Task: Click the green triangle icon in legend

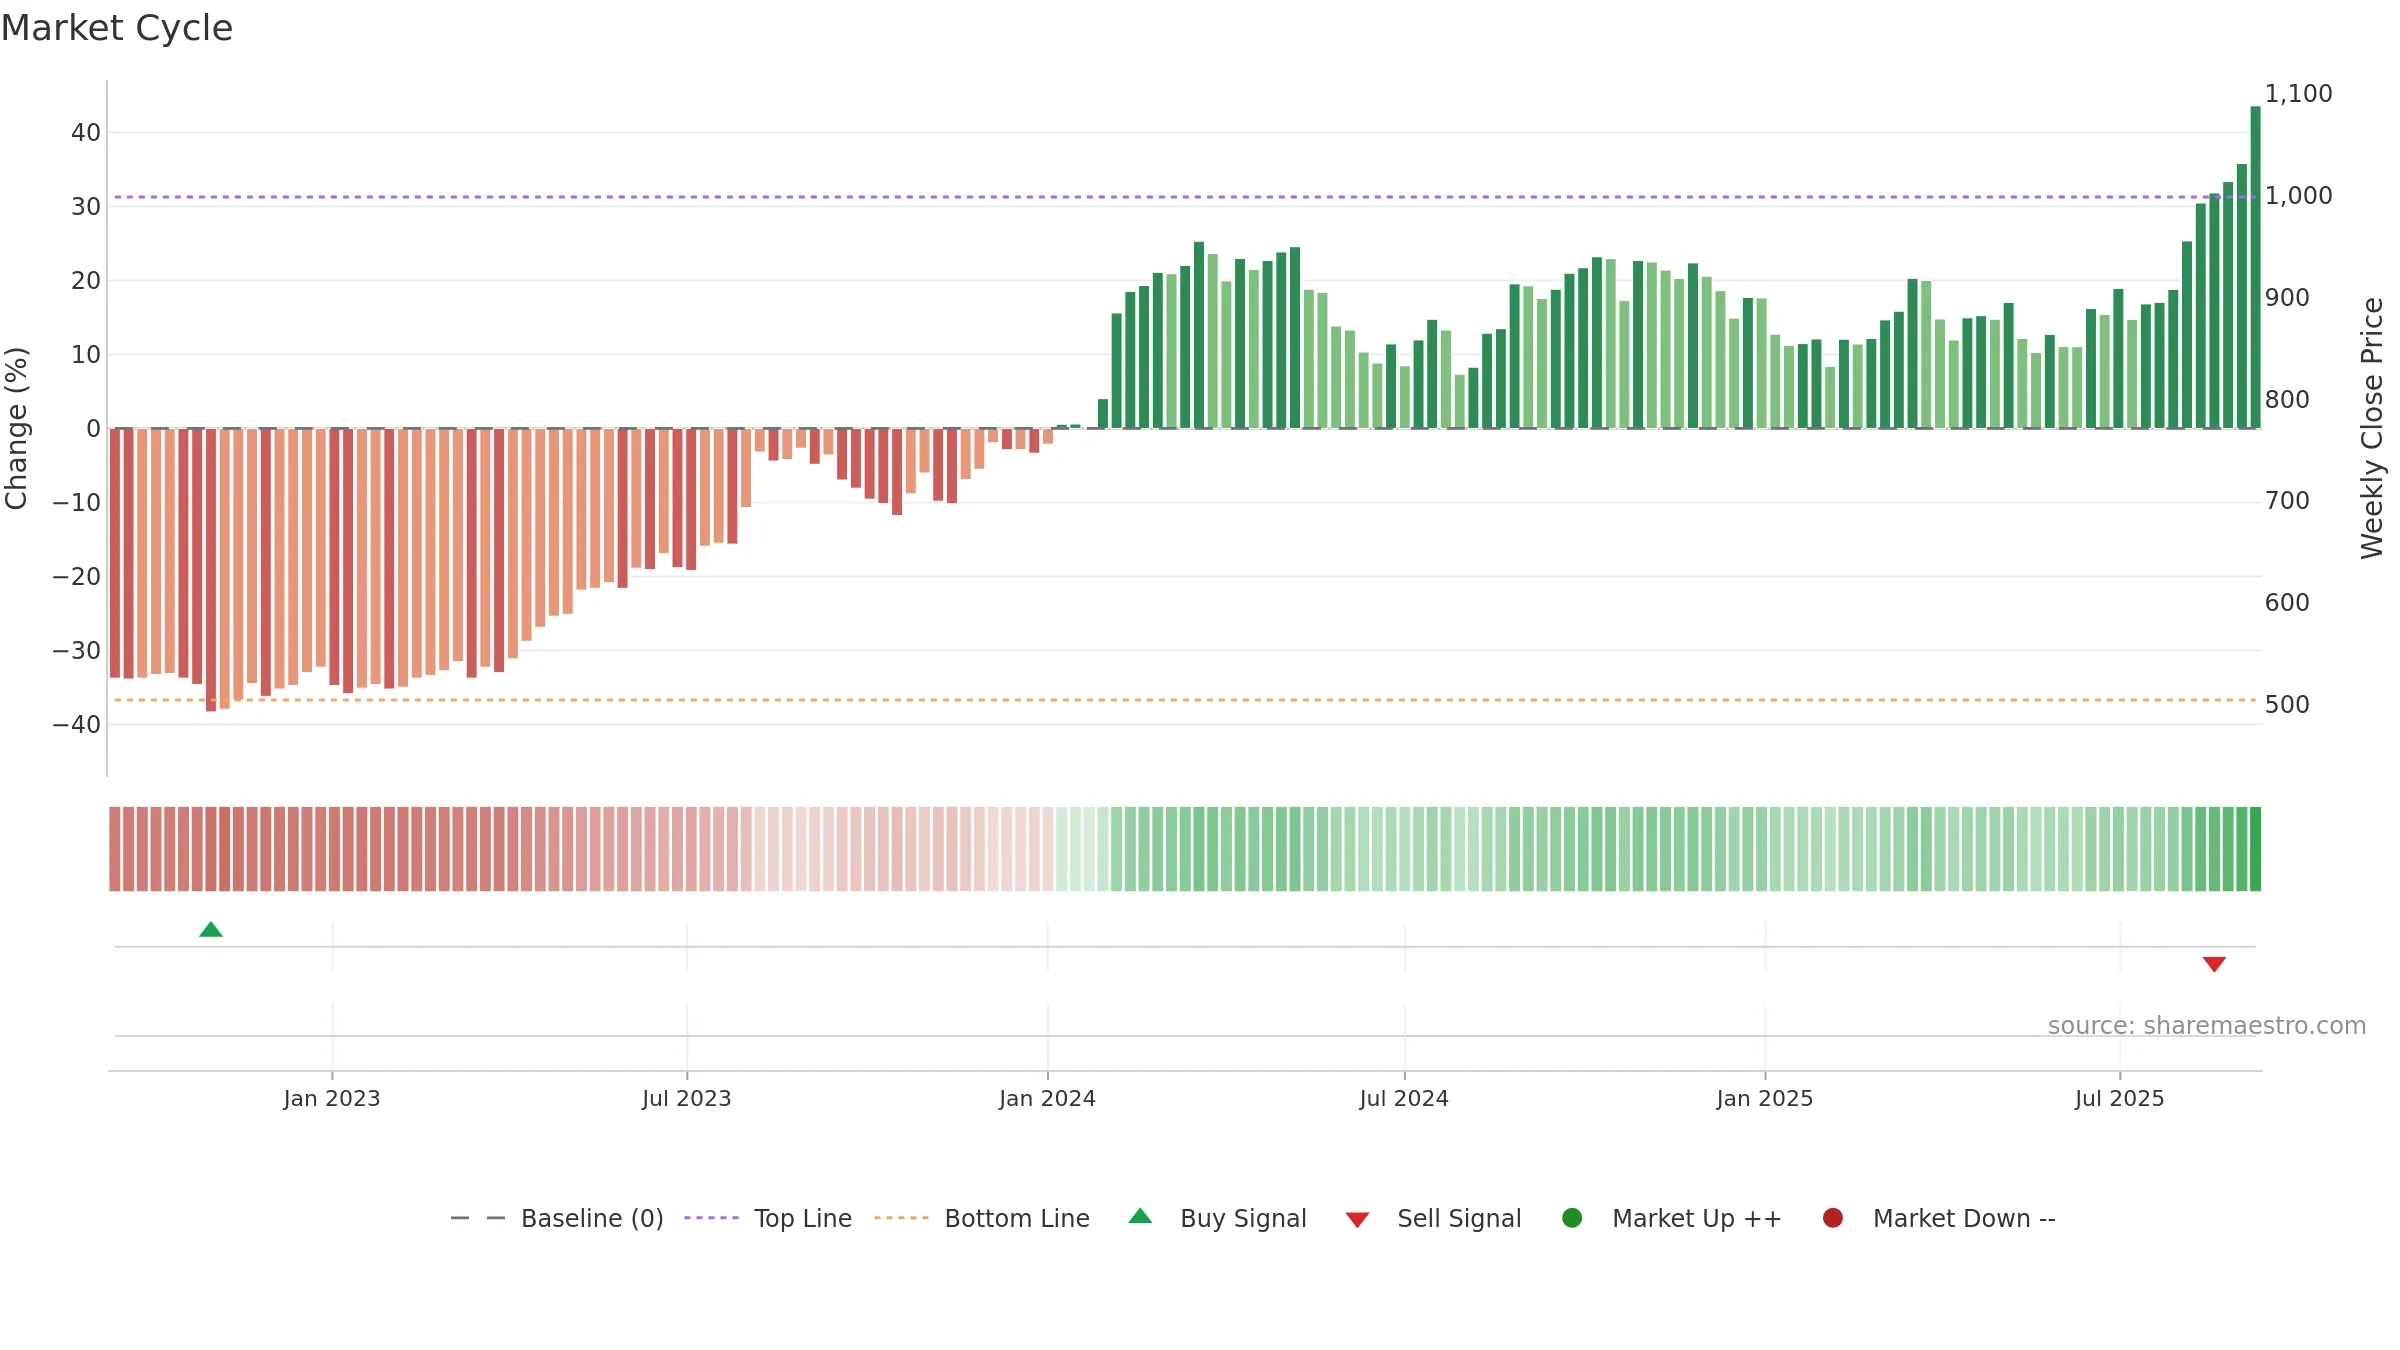Action: [x=1140, y=1216]
